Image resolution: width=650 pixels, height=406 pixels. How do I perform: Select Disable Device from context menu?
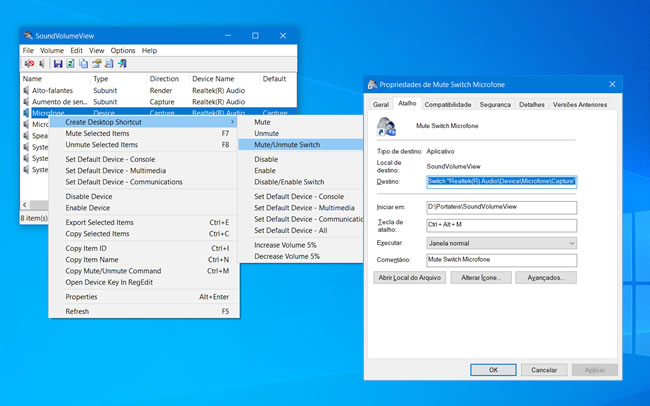tap(89, 196)
